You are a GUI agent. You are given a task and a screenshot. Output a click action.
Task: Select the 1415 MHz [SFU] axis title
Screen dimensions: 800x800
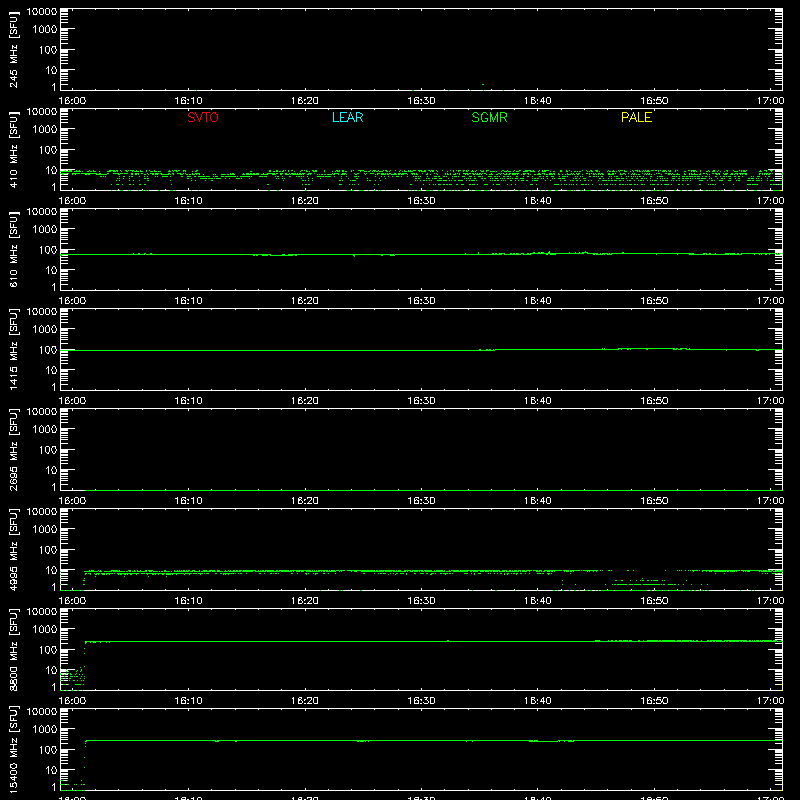click(x=14, y=349)
